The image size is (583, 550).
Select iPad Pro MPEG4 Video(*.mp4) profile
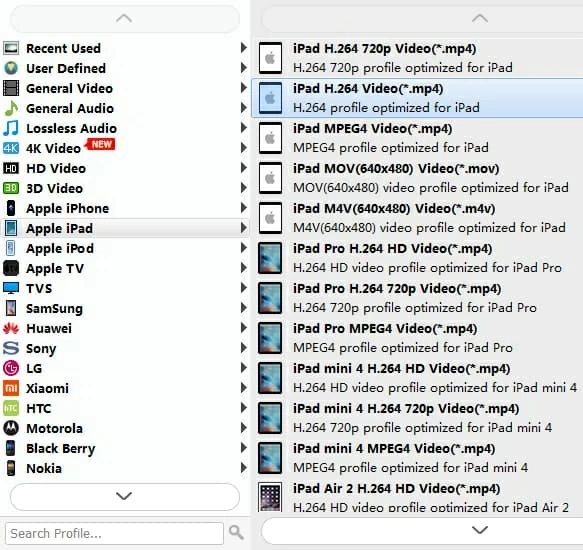[417, 338]
